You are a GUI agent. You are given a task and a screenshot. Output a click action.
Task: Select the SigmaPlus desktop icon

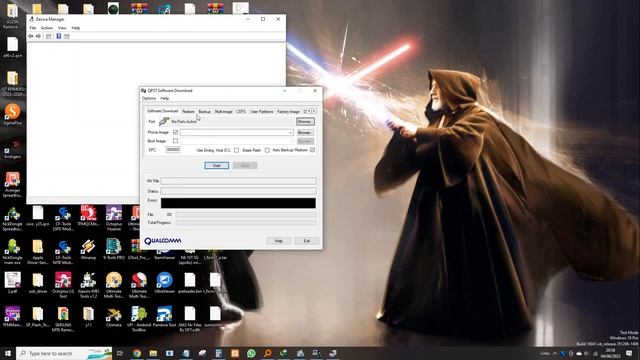[12, 114]
